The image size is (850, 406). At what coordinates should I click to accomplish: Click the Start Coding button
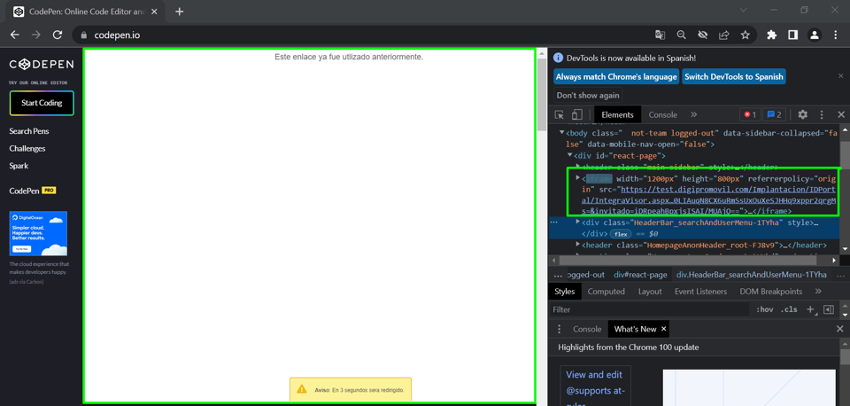pyautogui.click(x=42, y=103)
